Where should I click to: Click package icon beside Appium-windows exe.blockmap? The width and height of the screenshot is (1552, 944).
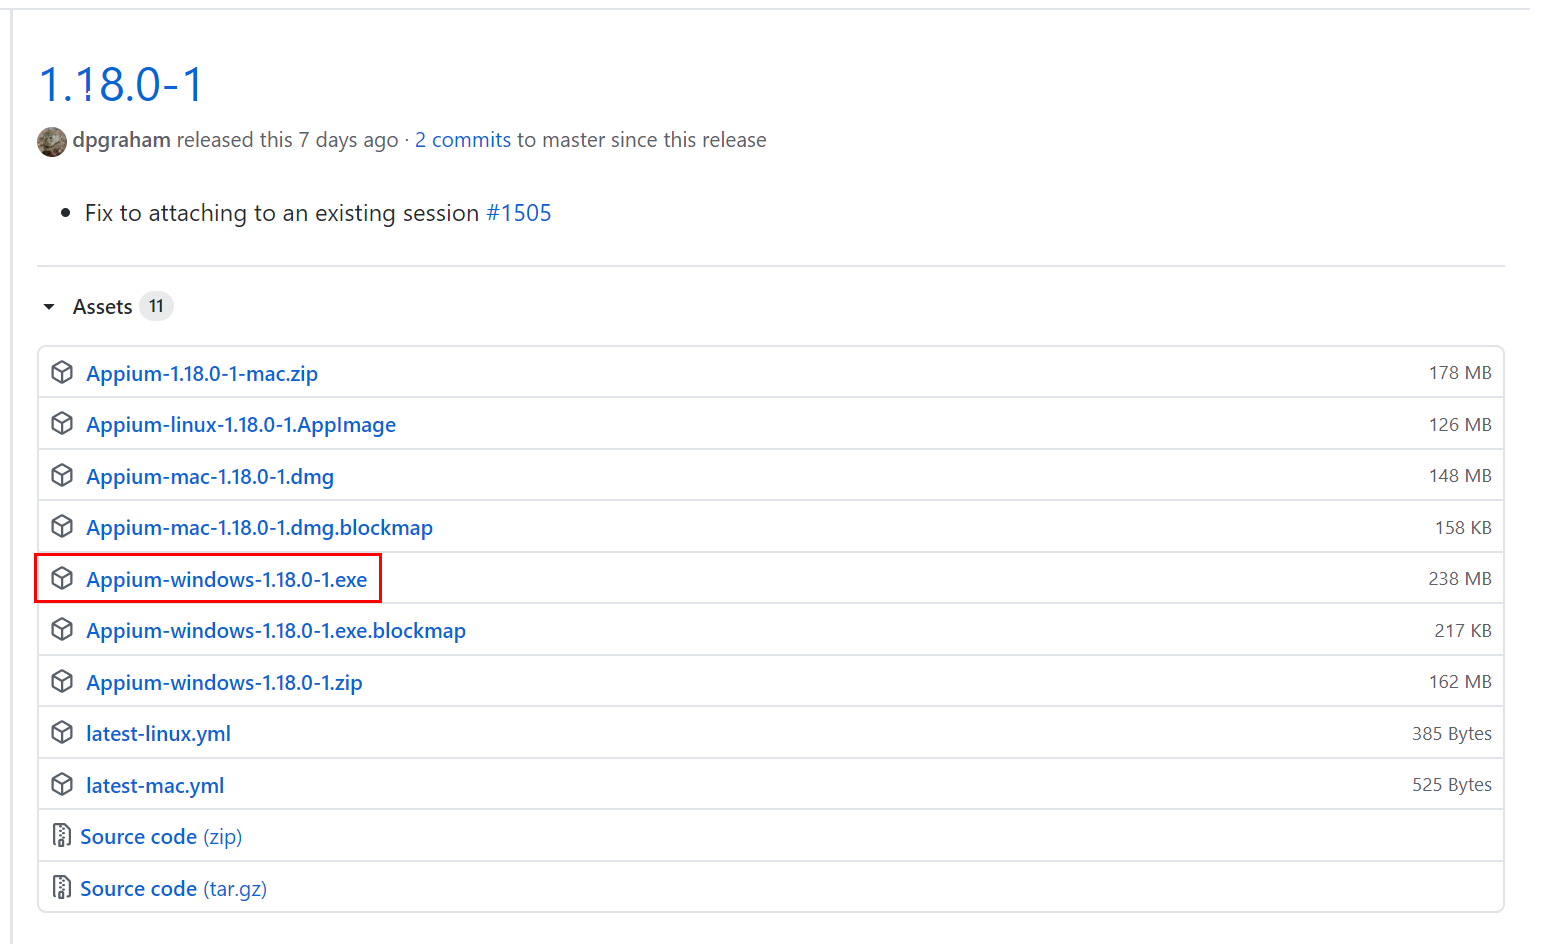point(62,629)
